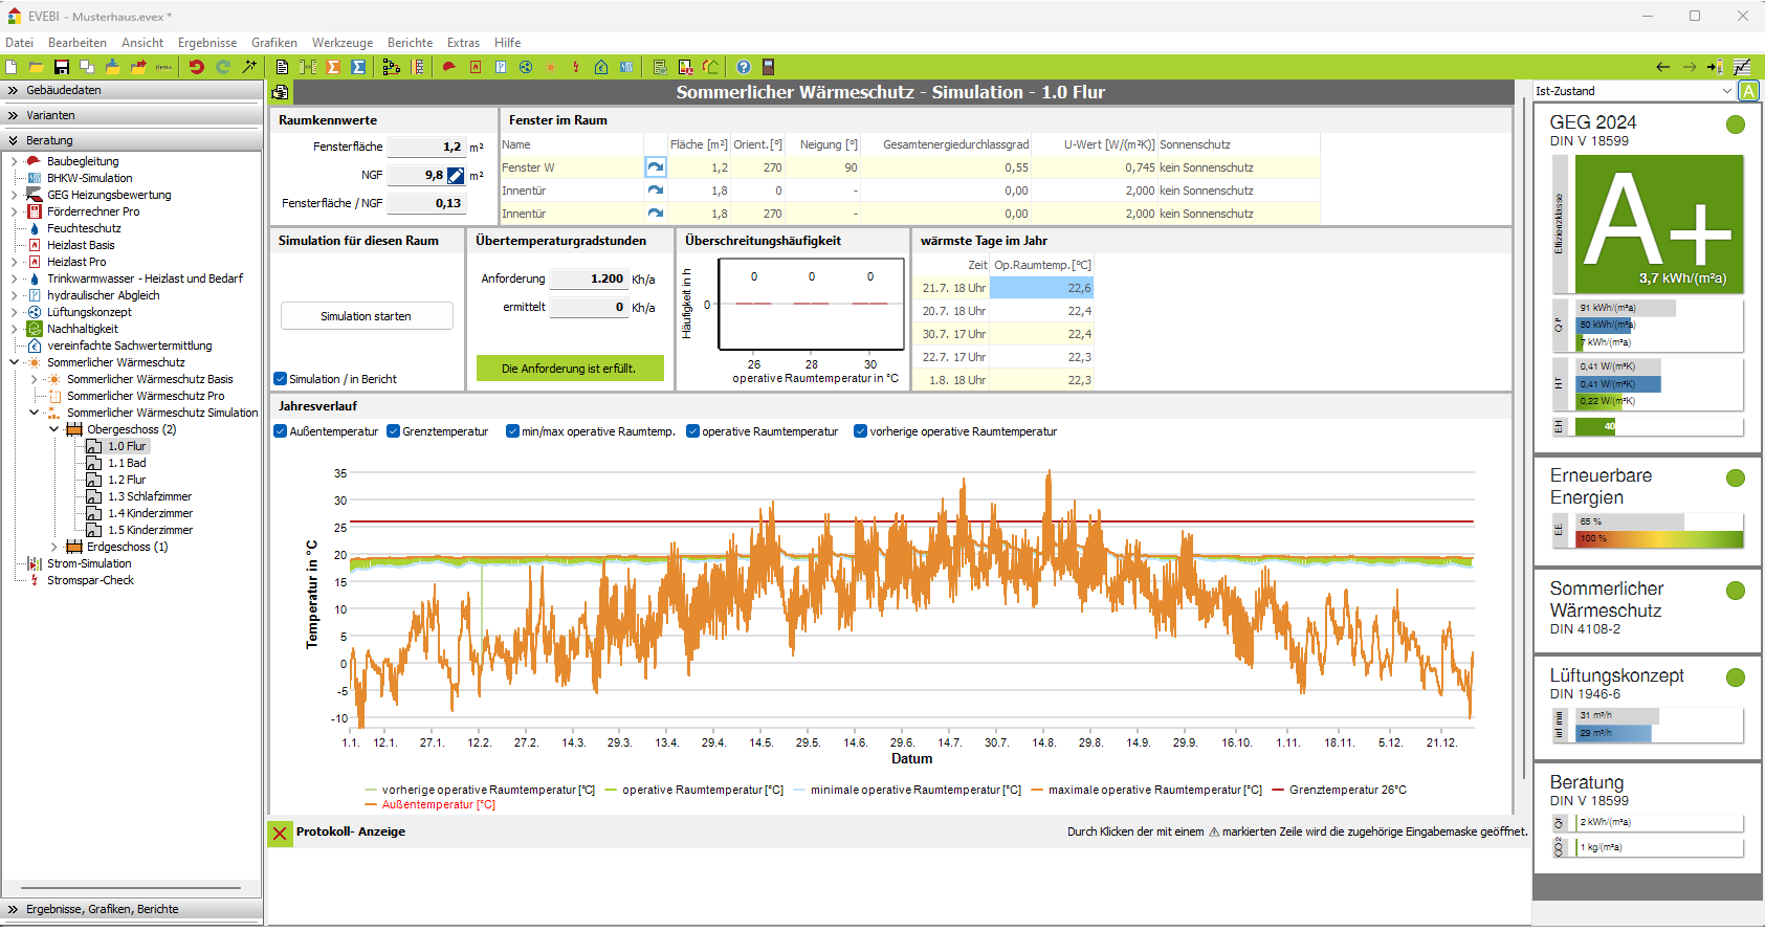Click the orange sigma toolbar icon
This screenshot has height=927, width=1765.
(333, 67)
